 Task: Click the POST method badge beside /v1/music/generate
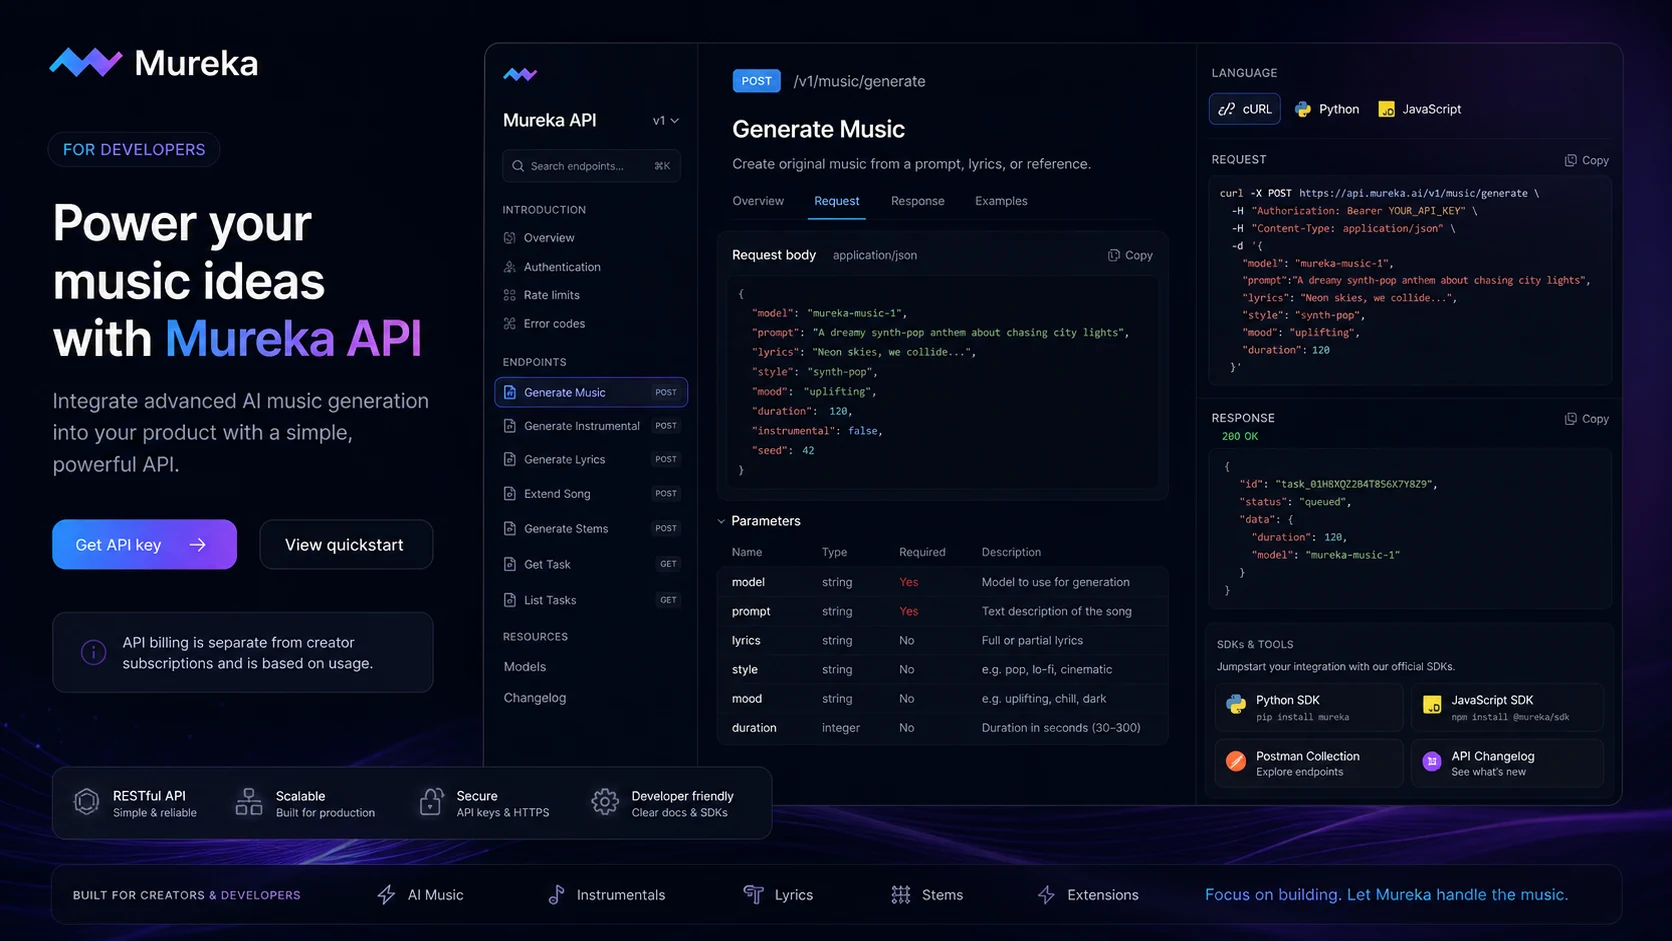(x=756, y=81)
